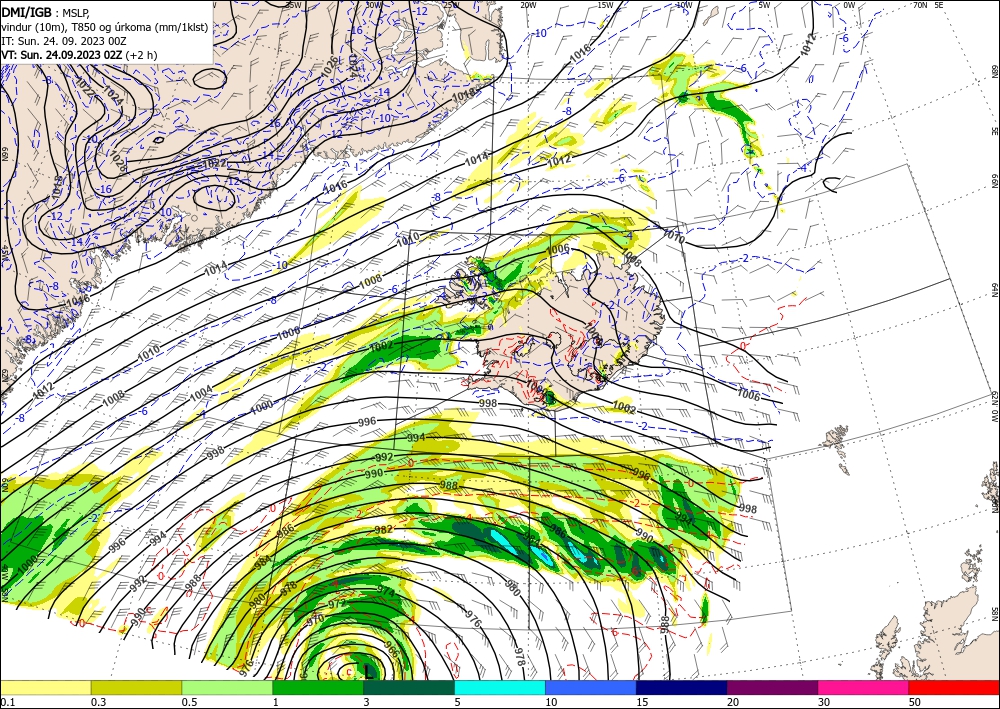Click the red above-50 legend swatch
The width and height of the screenshot is (1000, 709).
point(954,687)
